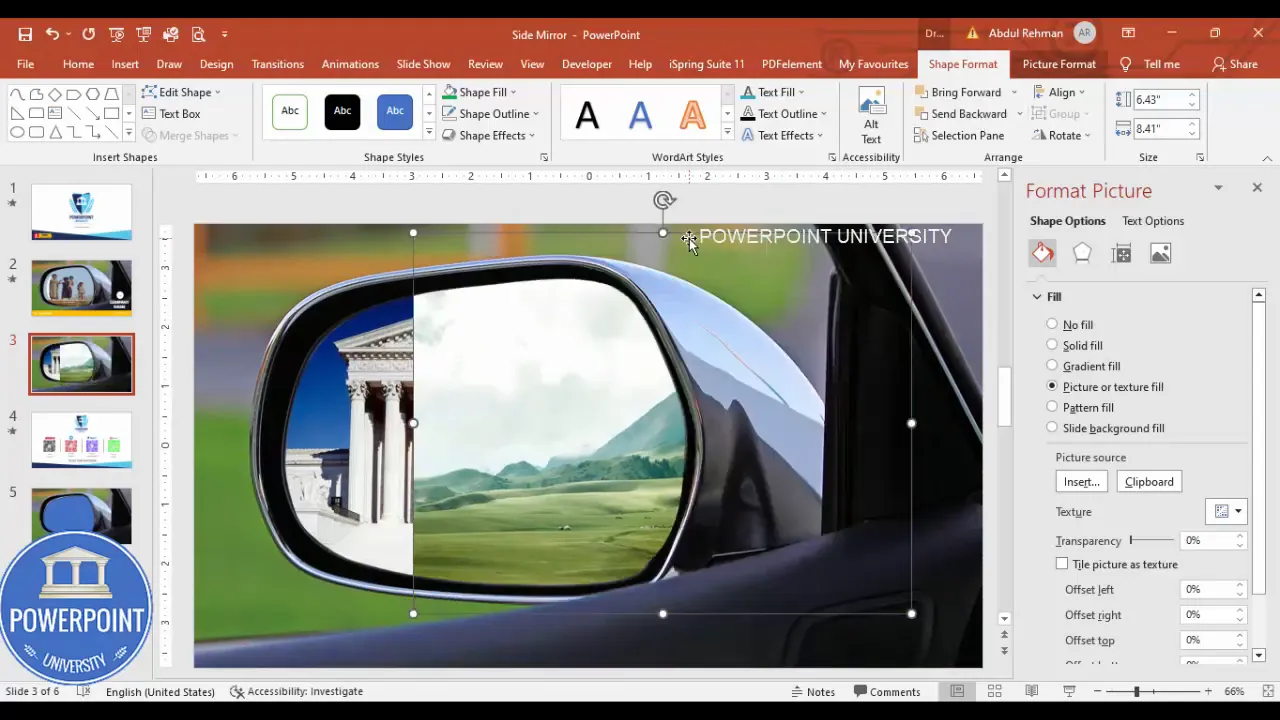Open the Texture dropdown in Format Picture
This screenshot has width=1280, height=720.
pos(1226,511)
